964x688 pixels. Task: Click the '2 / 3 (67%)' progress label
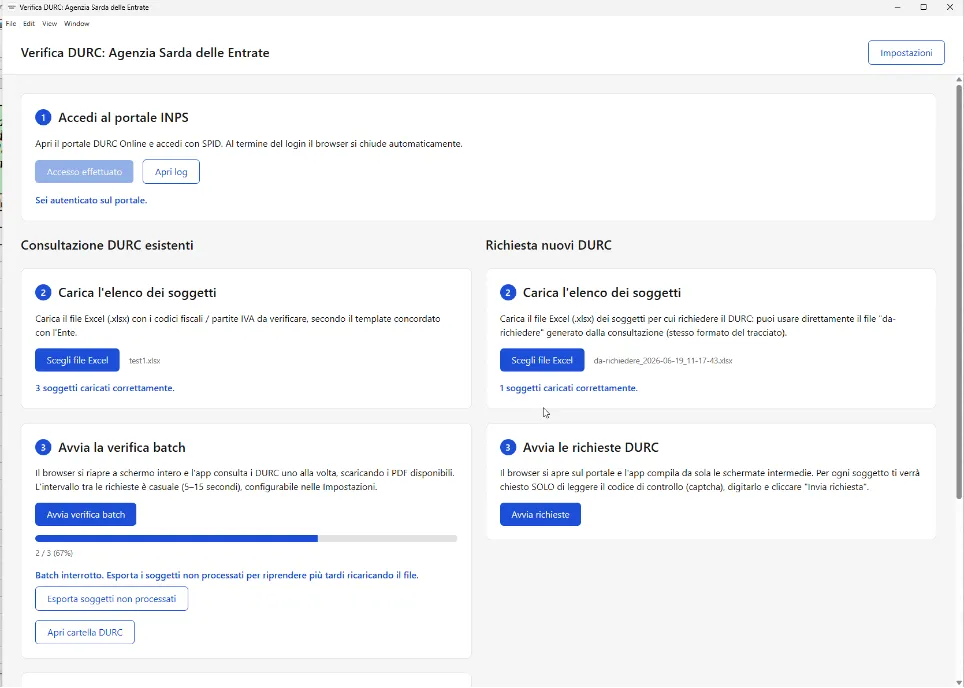54,553
